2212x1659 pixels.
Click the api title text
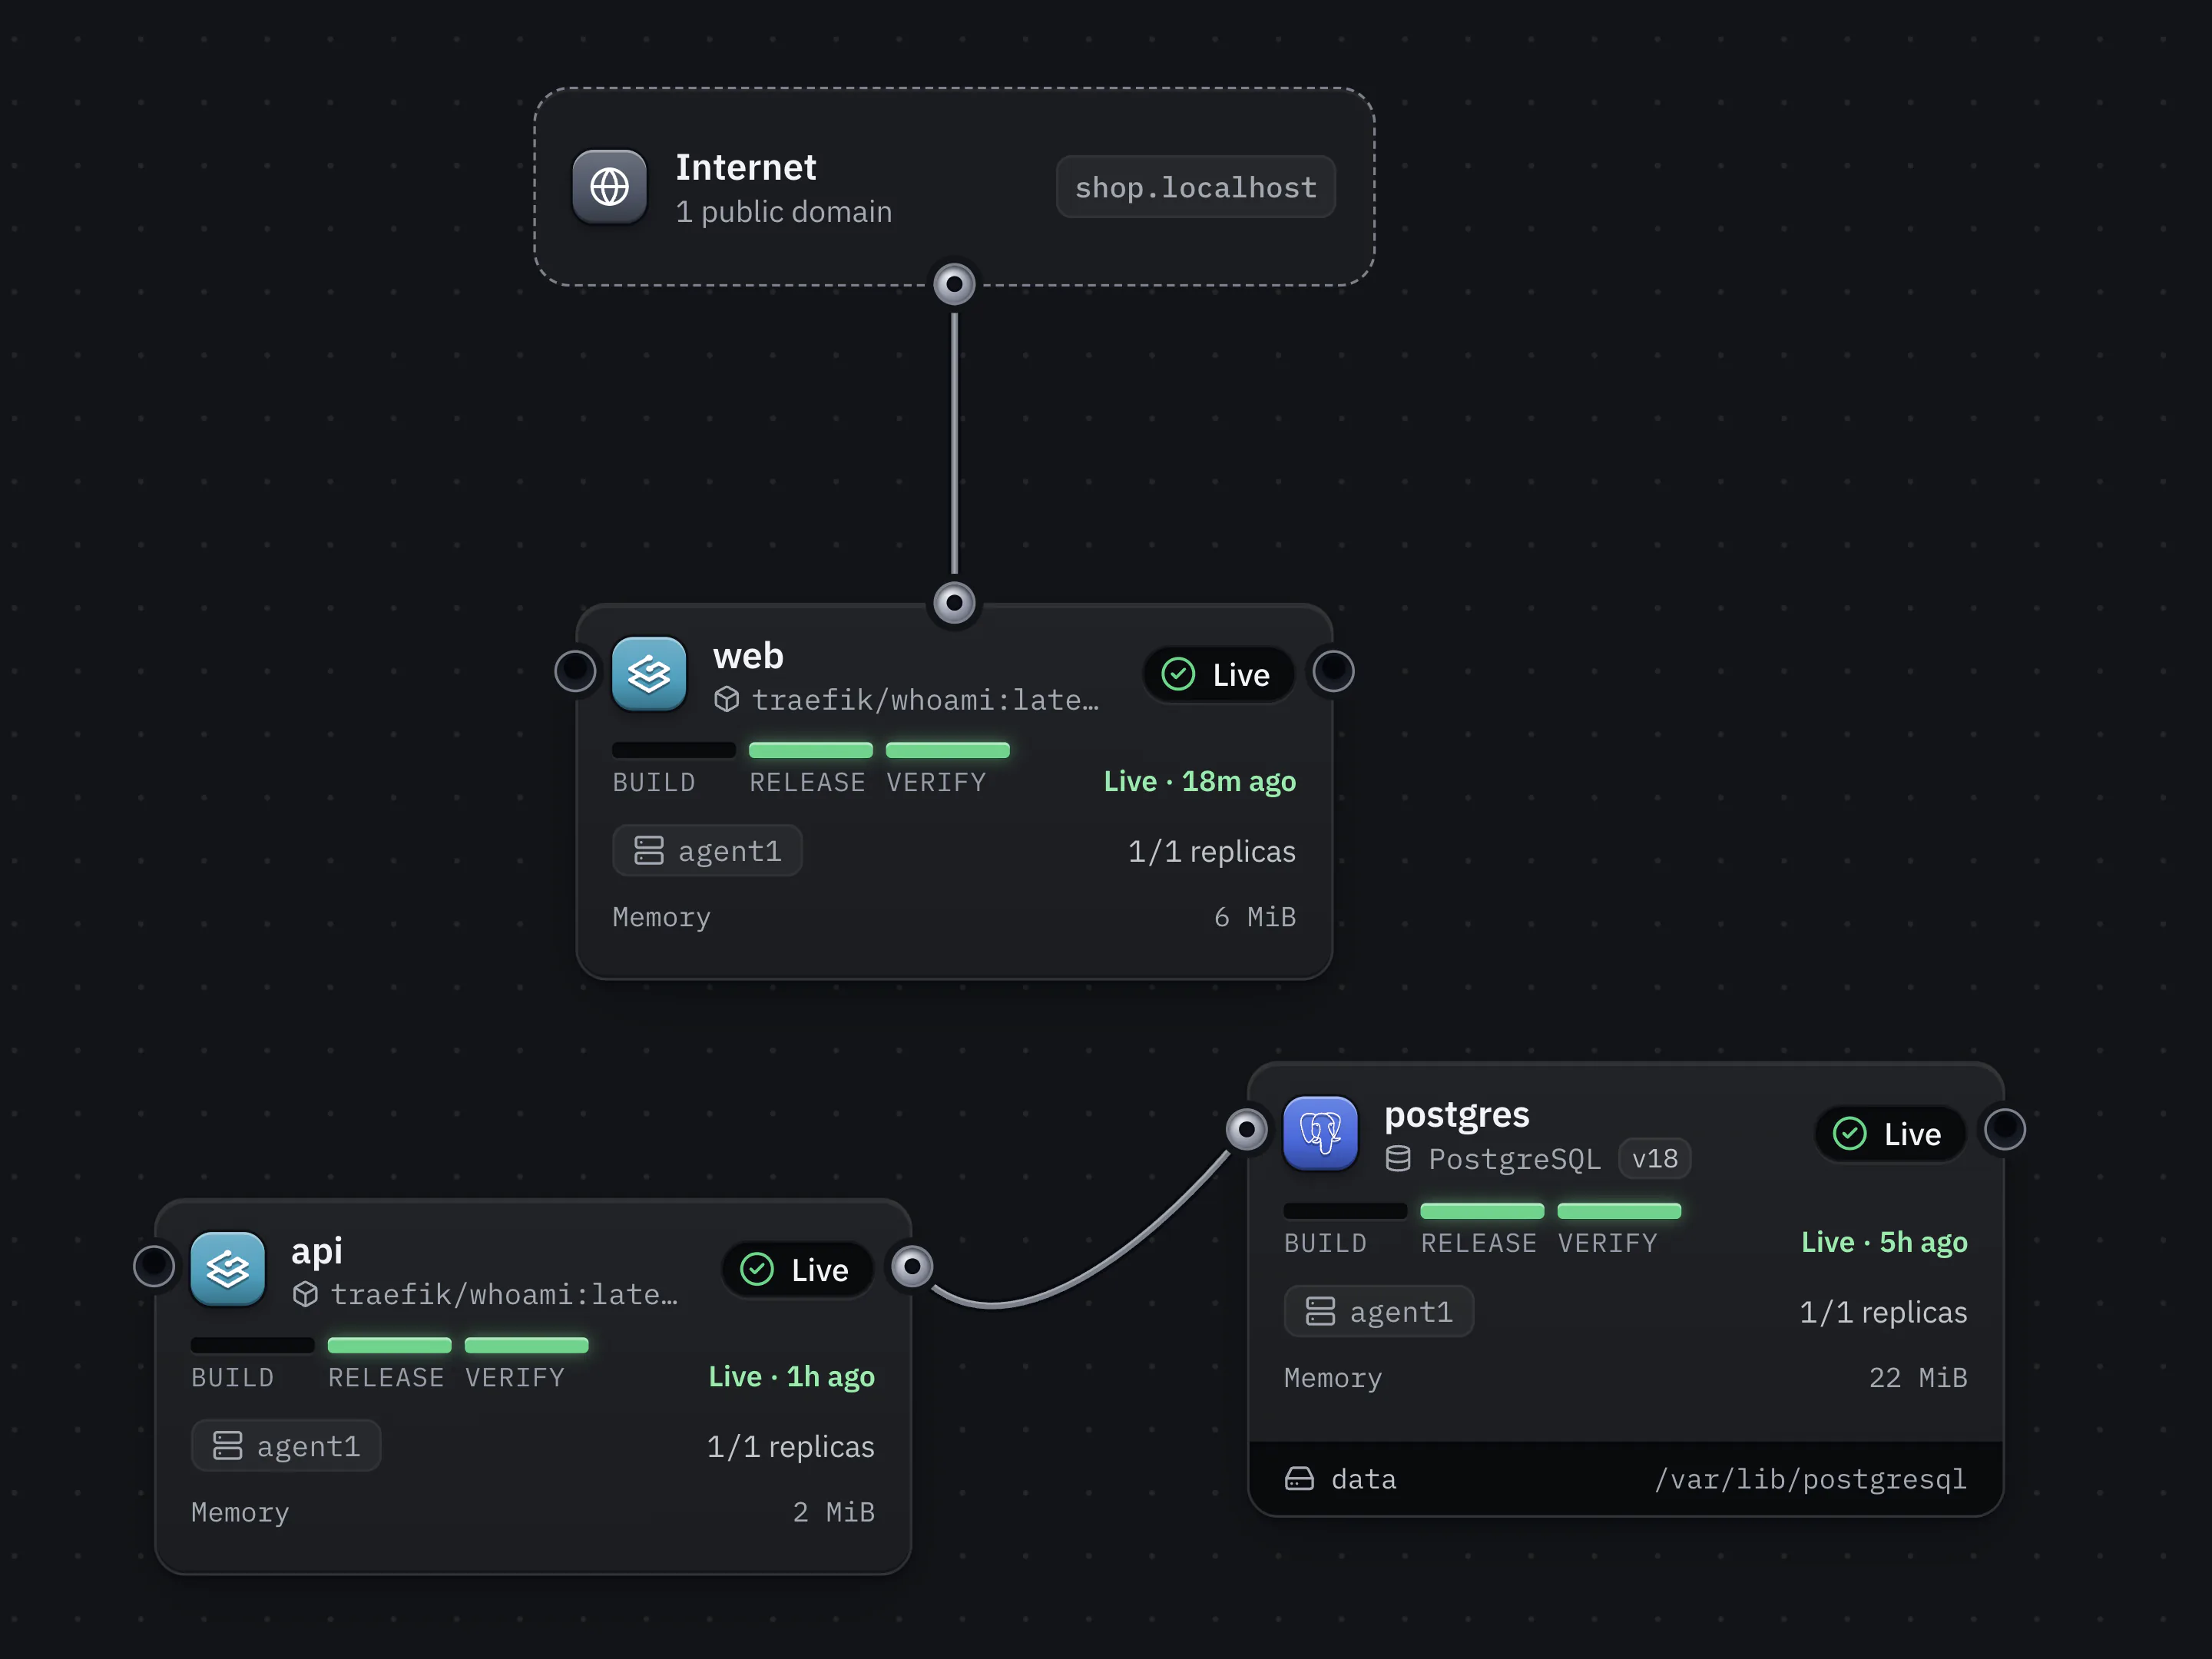pos(317,1251)
